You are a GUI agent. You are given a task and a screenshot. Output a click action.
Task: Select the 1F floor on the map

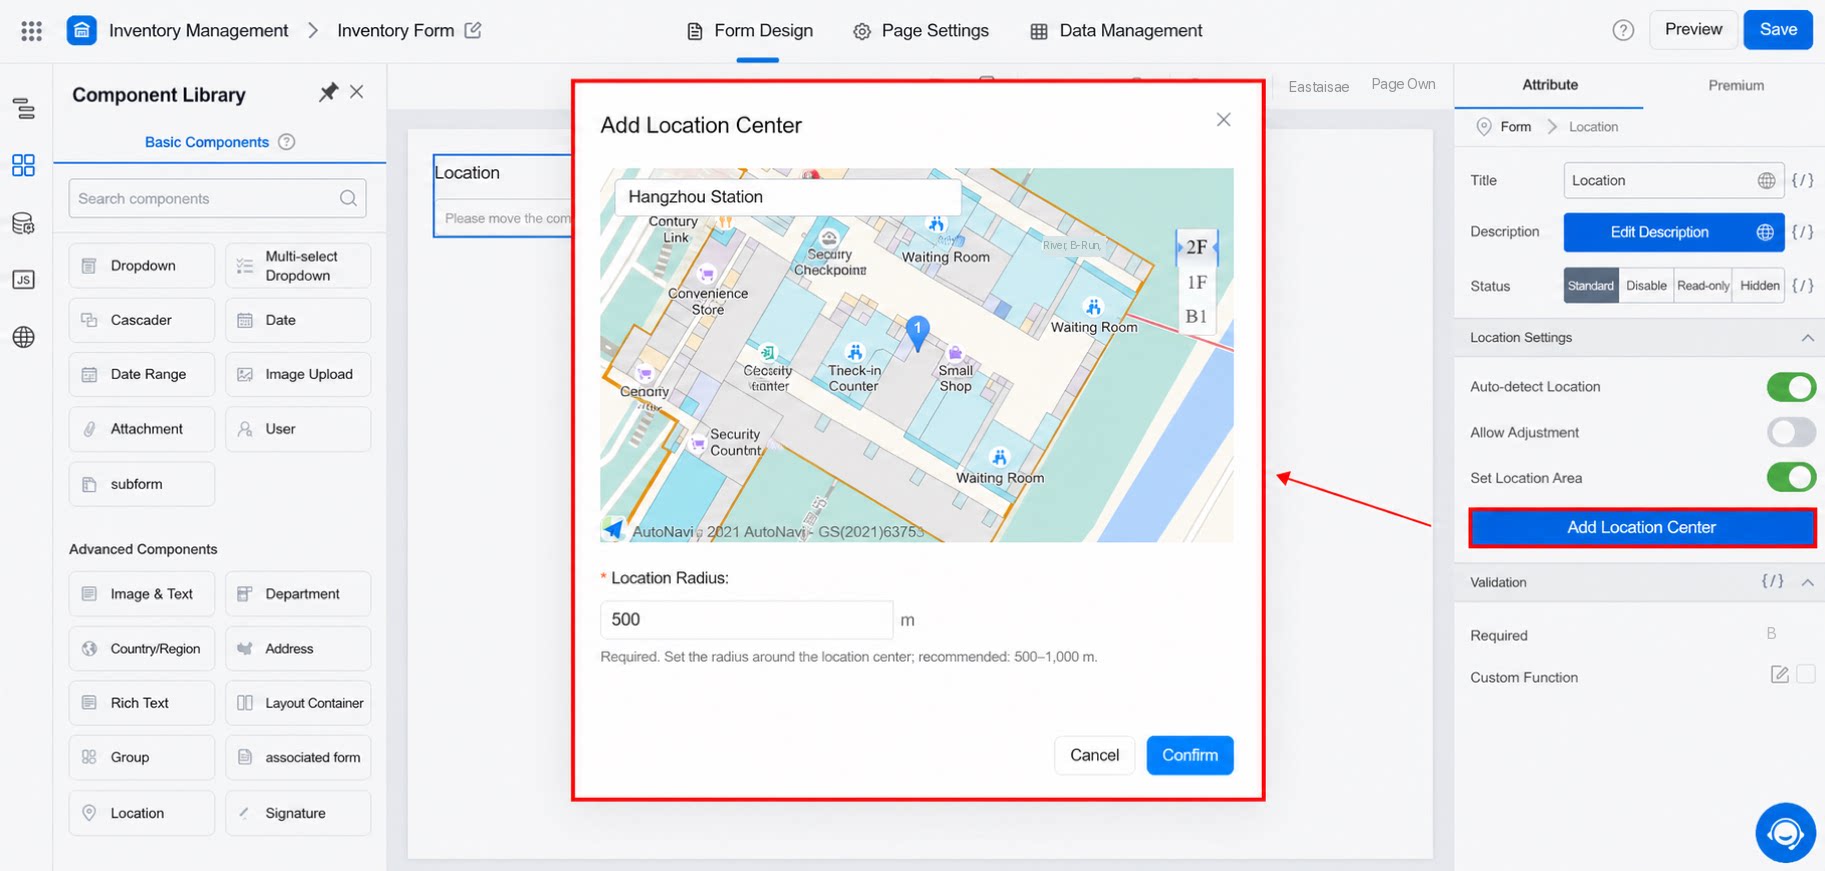(1196, 282)
